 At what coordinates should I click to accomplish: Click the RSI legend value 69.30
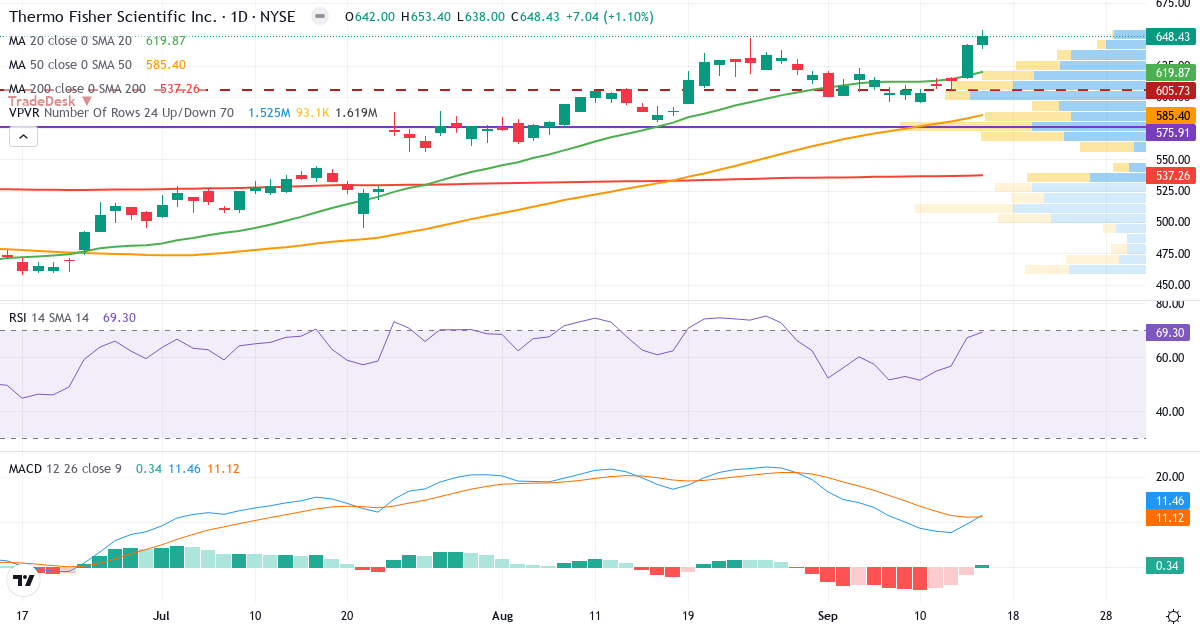(119, 318)
